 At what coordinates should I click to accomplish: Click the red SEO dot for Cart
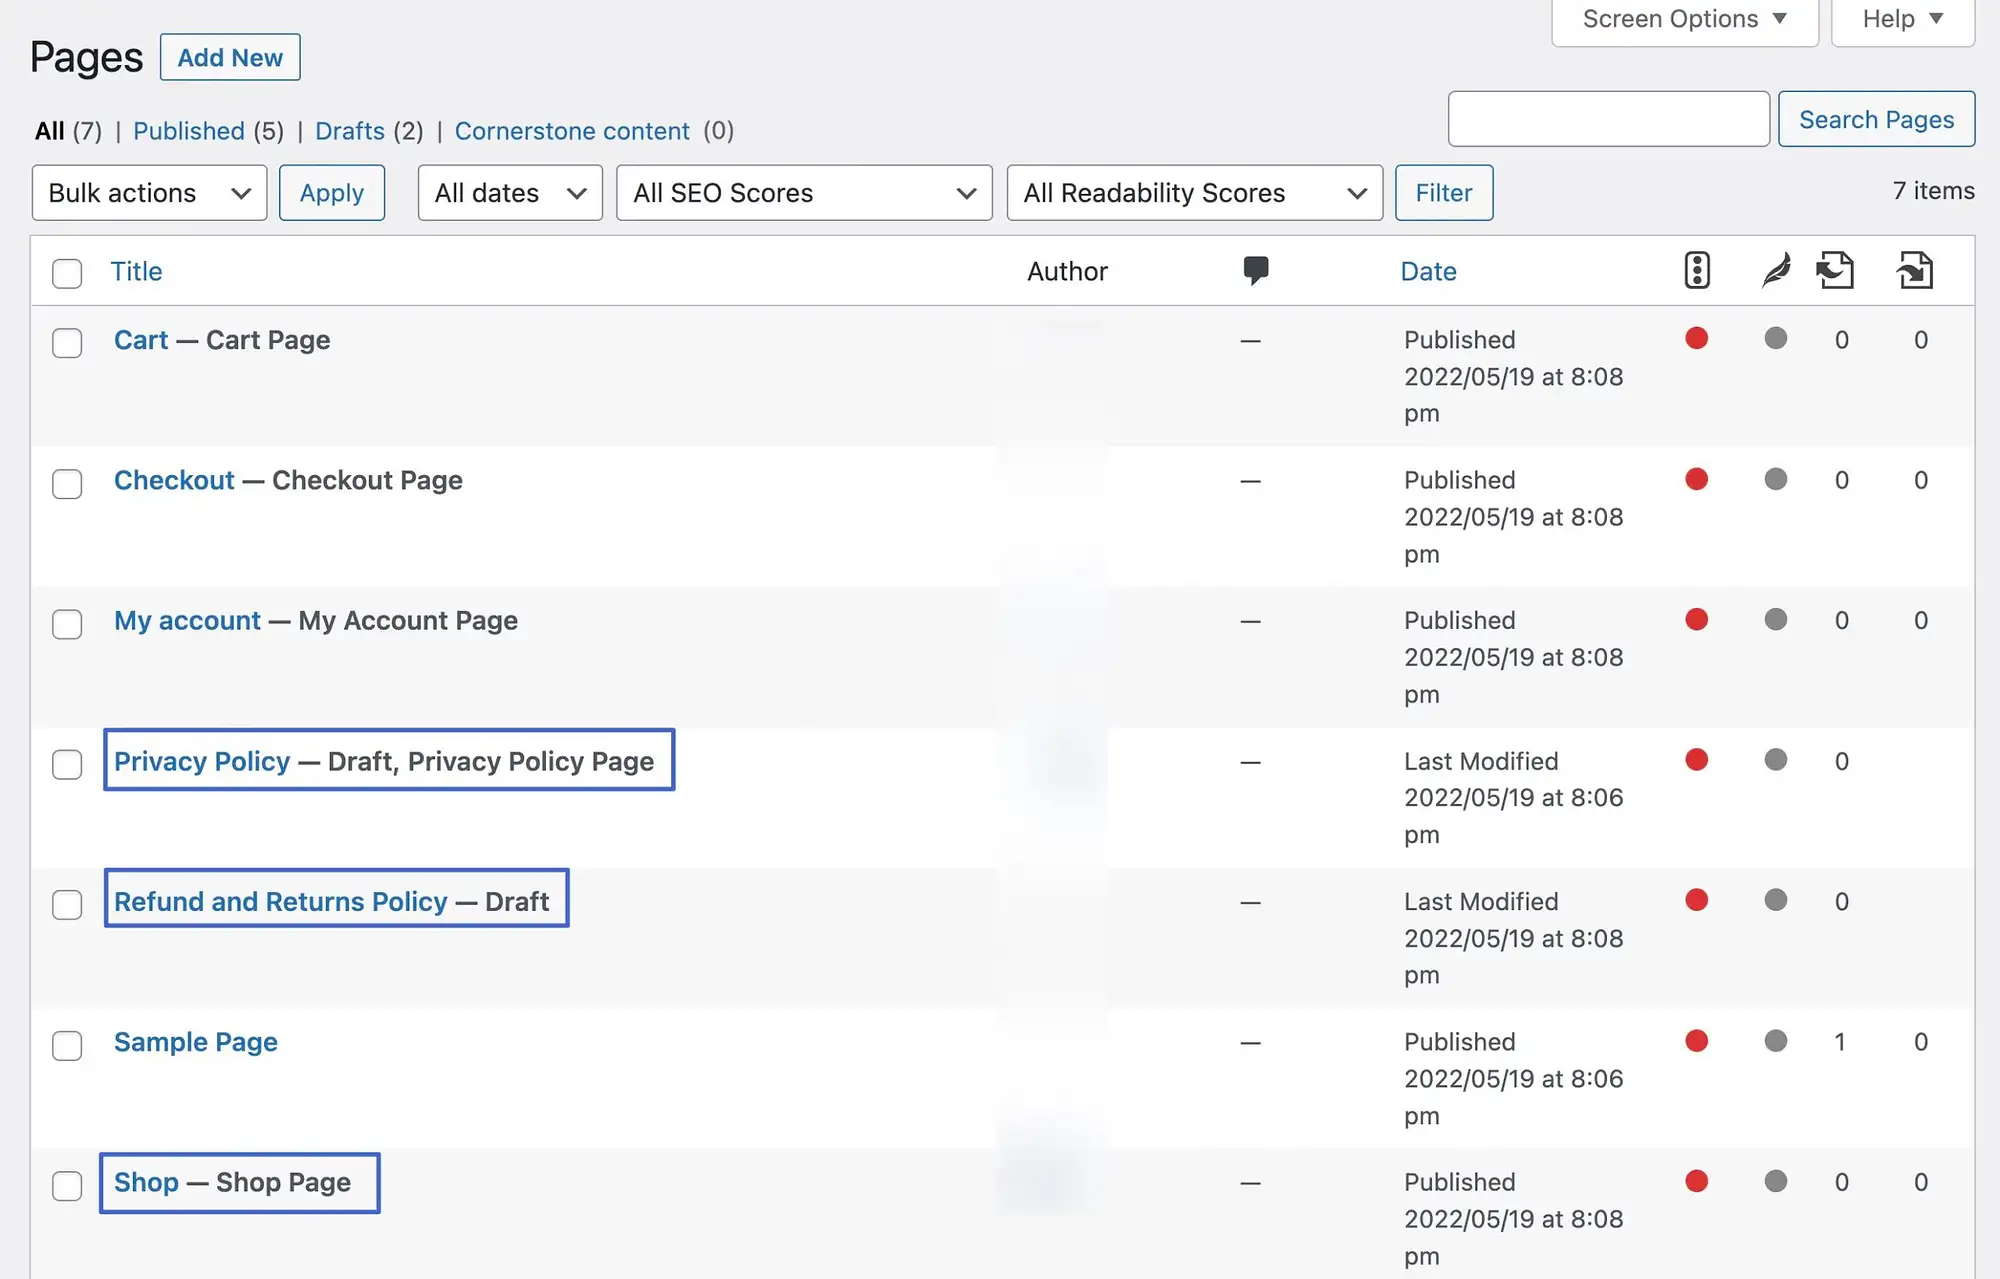1696,338
